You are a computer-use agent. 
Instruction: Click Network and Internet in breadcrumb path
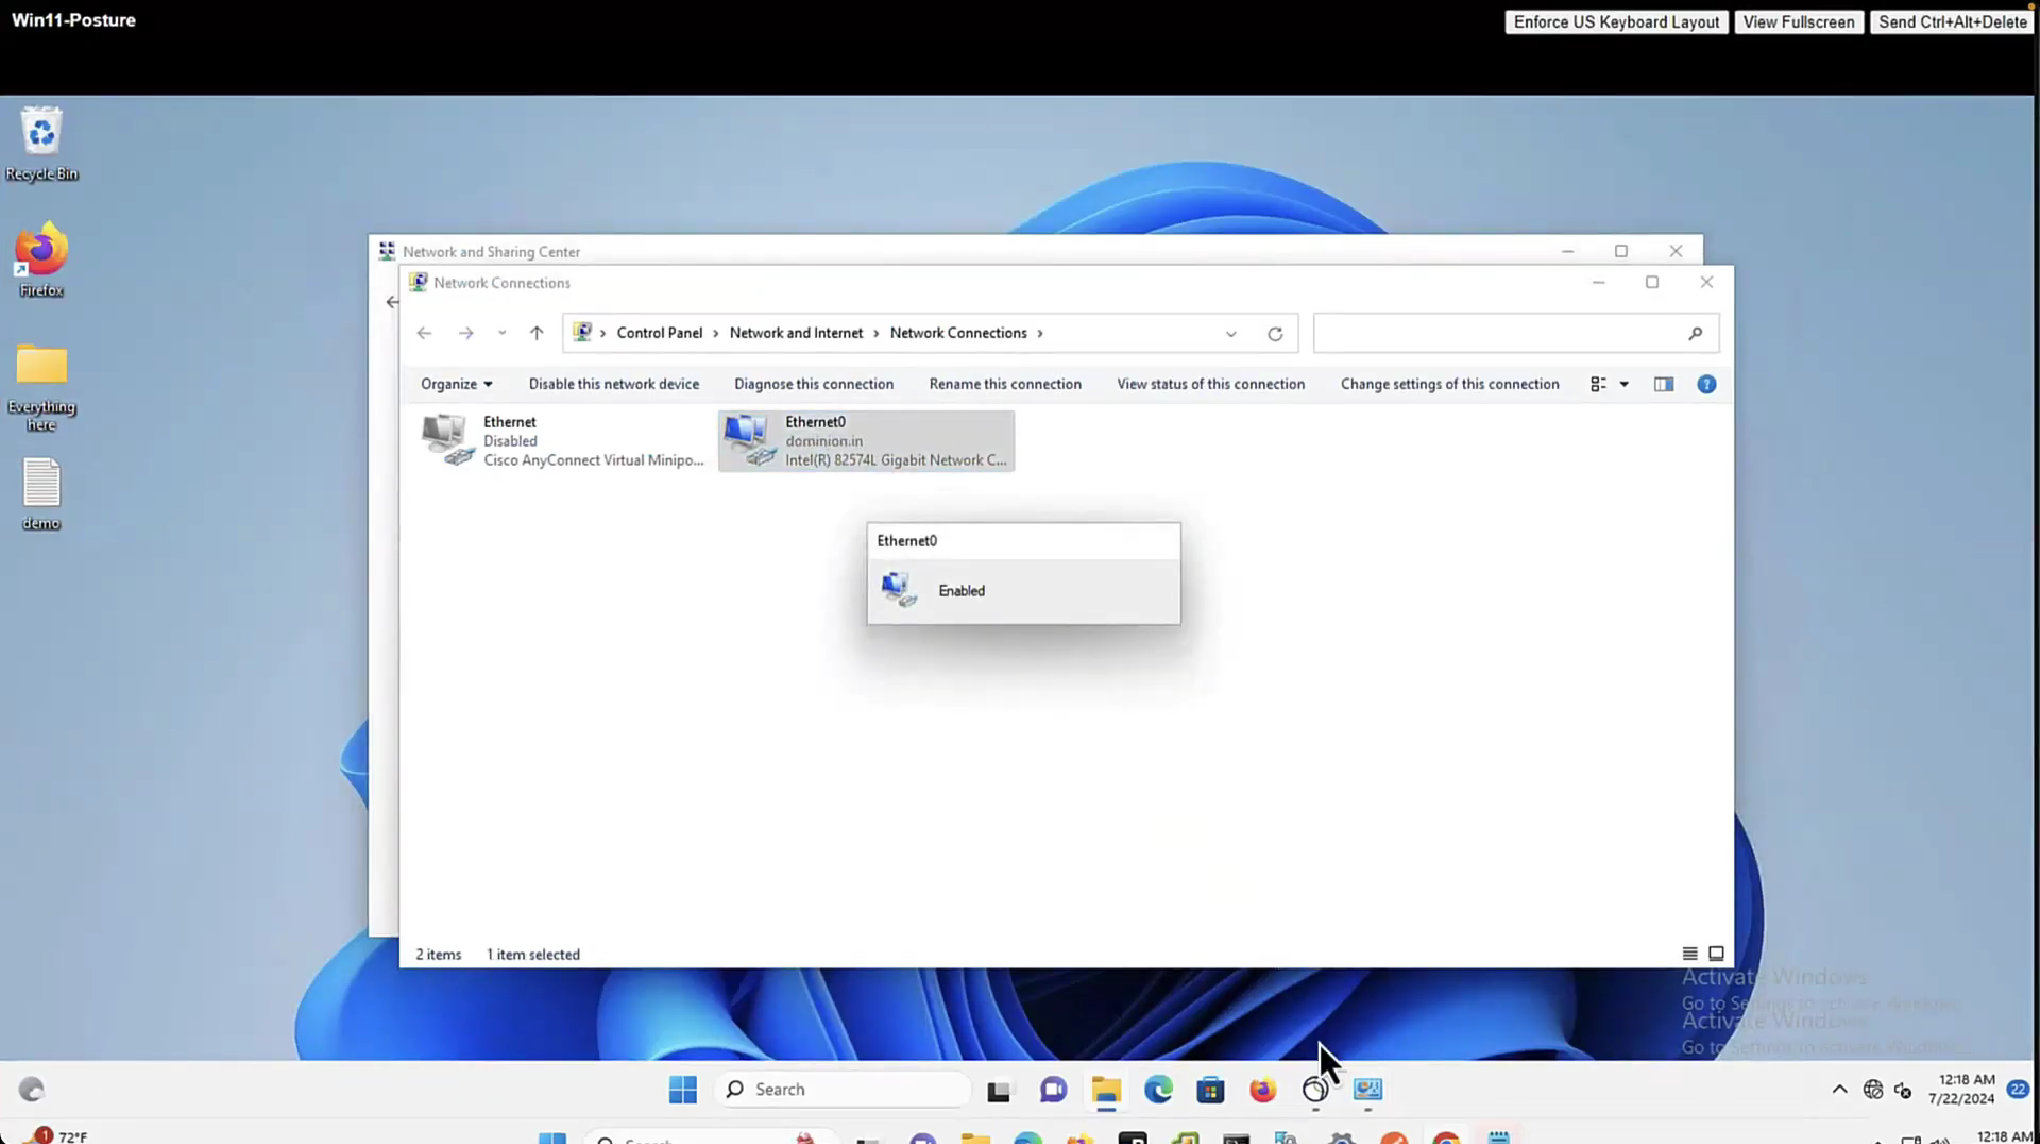[x=796, y=333]
